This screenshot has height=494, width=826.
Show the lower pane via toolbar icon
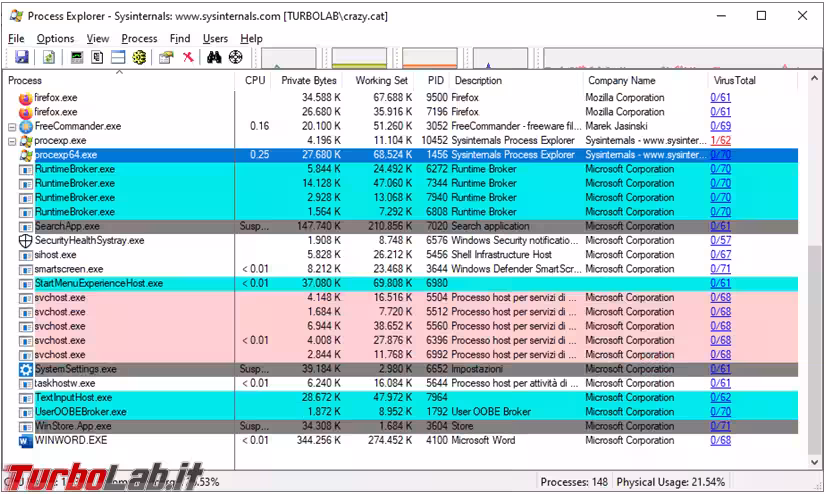coord(118,58)
